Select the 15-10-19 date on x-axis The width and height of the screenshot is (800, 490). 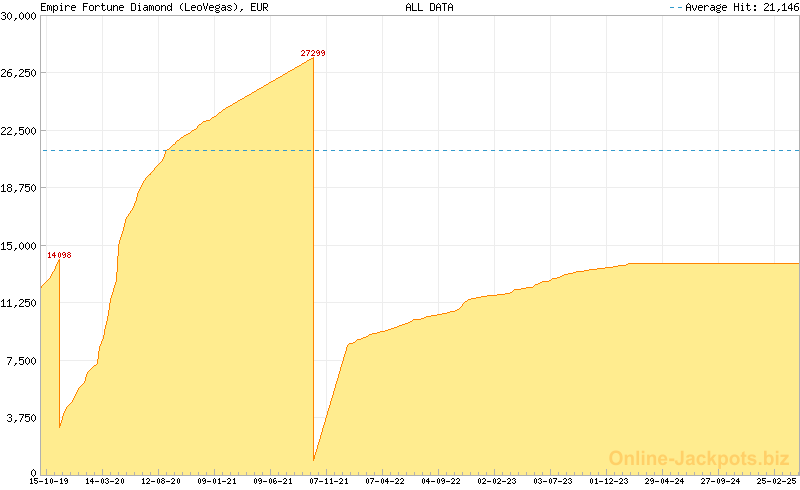(49, 481)
